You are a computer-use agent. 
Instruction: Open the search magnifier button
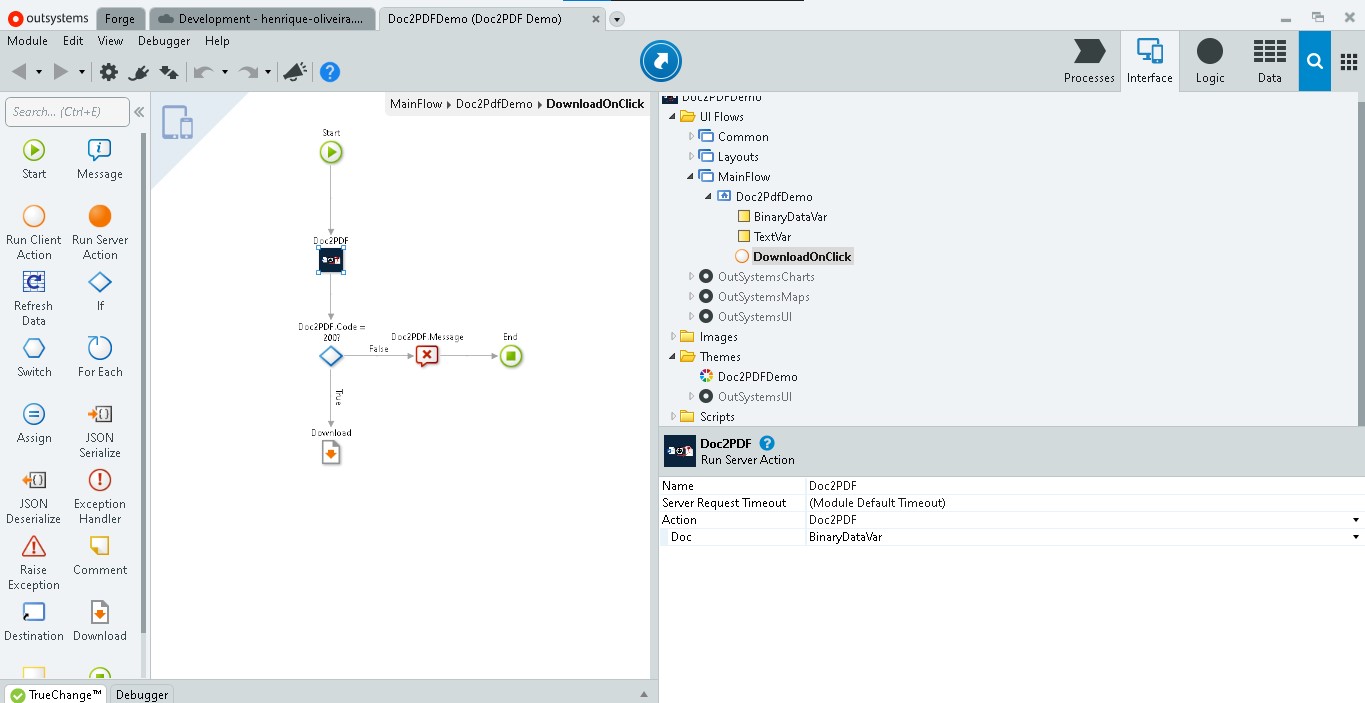(x=1315, y=61)
